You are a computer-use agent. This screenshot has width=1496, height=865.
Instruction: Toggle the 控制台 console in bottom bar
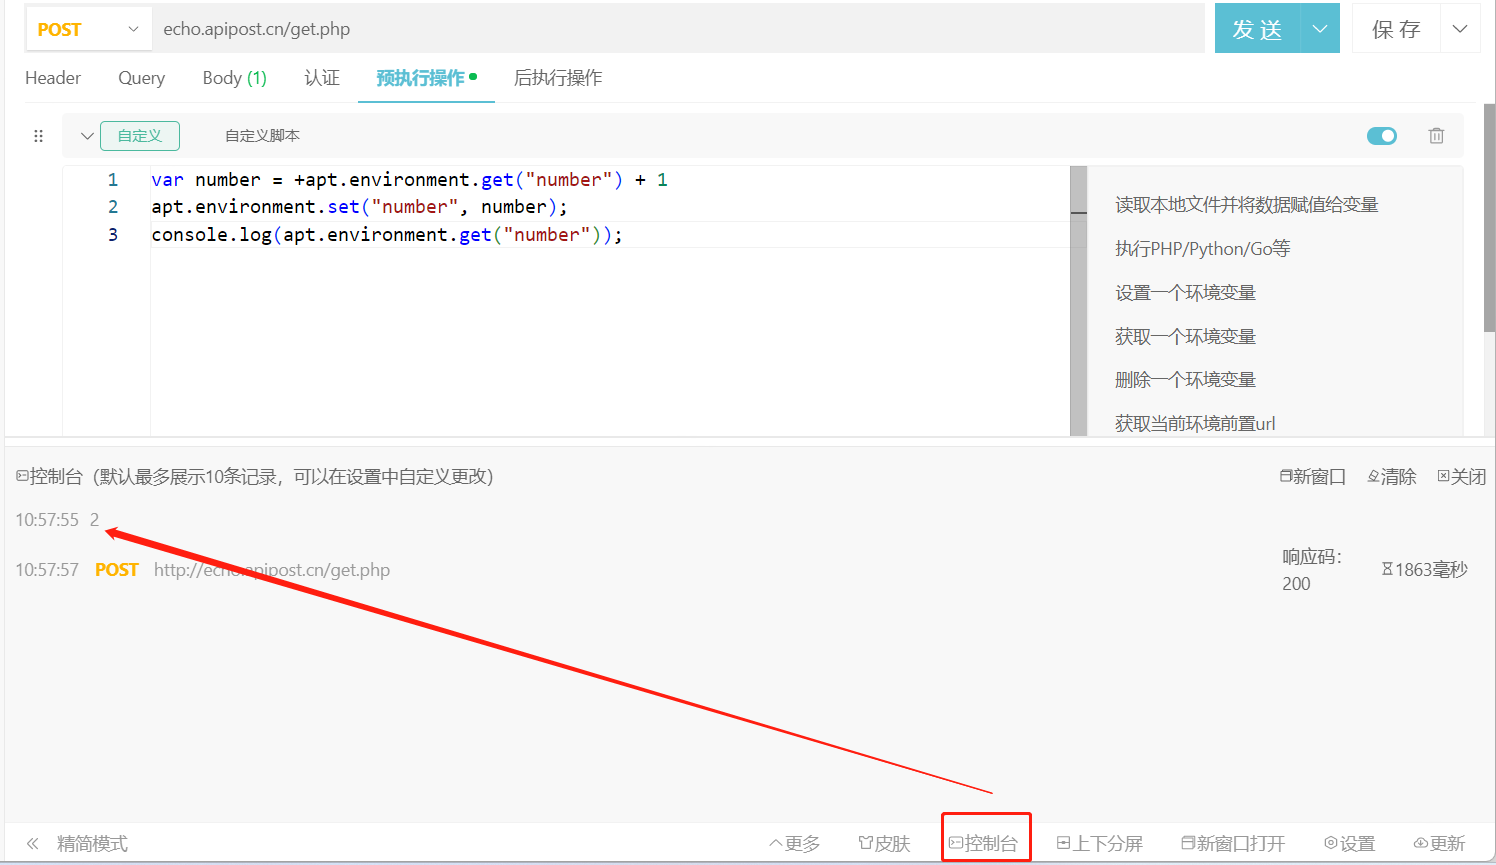(x=984, y=844)
